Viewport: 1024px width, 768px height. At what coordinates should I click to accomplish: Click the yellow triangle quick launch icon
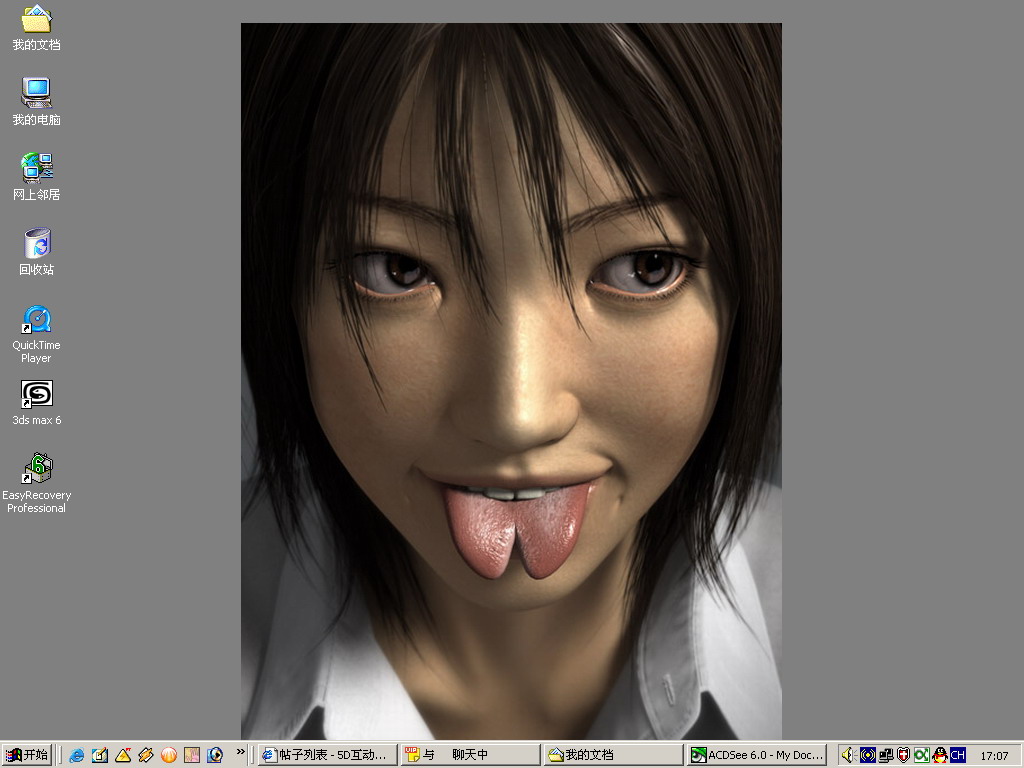tap(123, 755)
